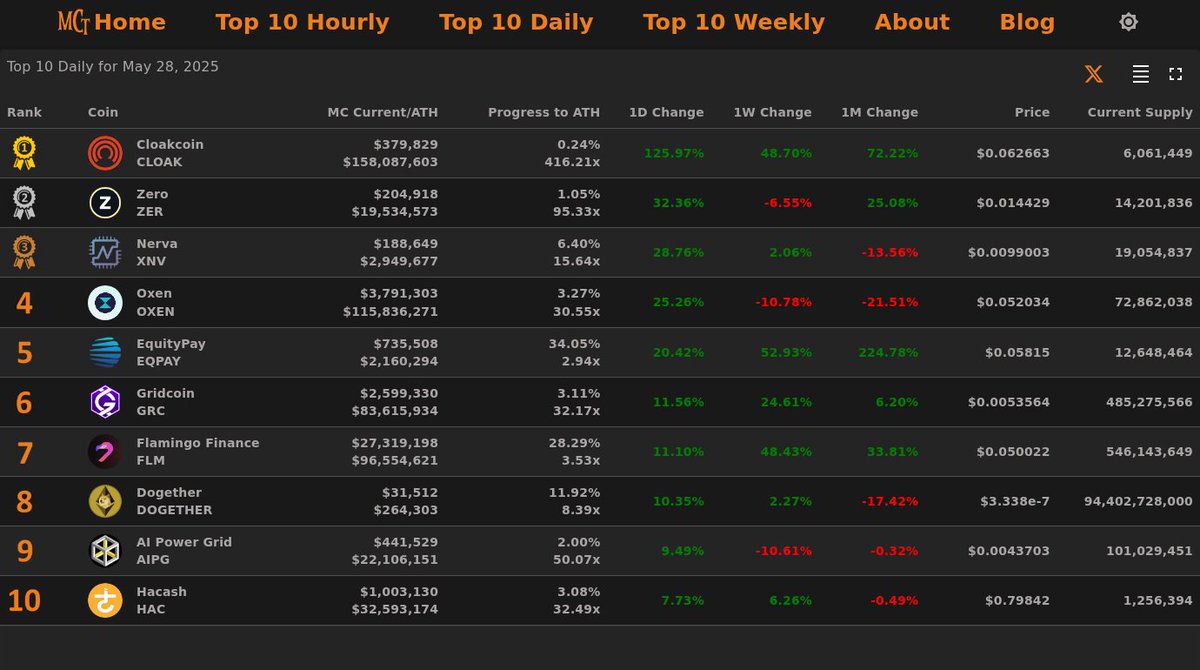Click the -21.51% 1M change value
The image size is (1200, 670).
click(889, 303)
